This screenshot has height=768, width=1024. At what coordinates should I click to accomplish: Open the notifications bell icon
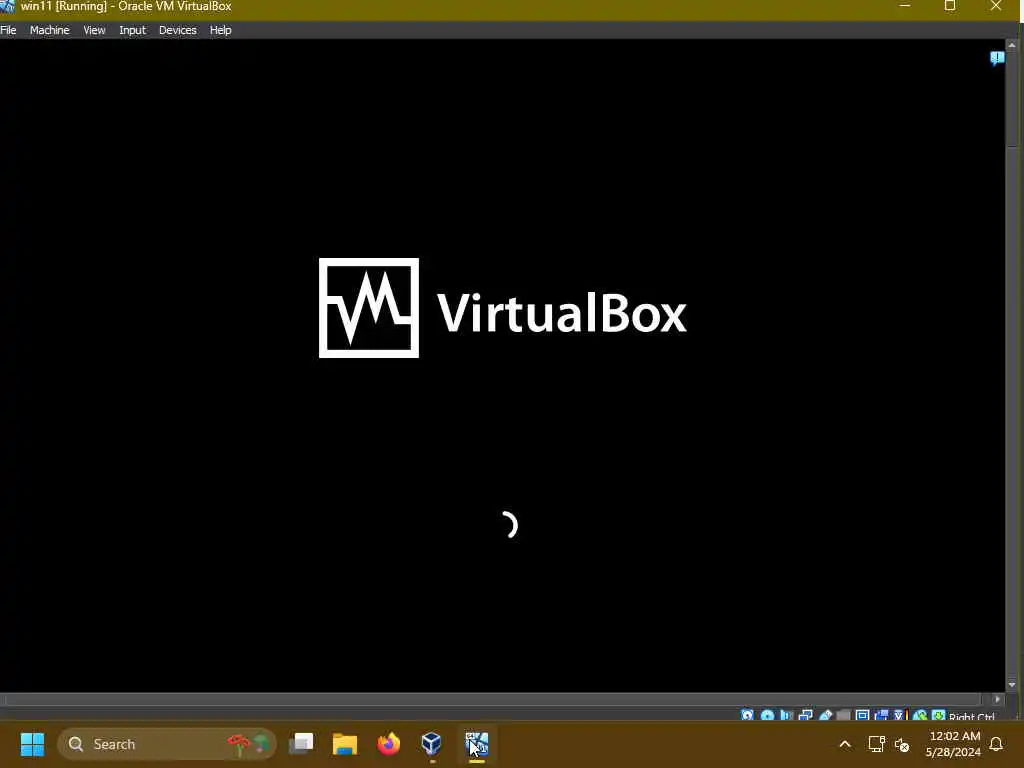[x=996, y=744]
